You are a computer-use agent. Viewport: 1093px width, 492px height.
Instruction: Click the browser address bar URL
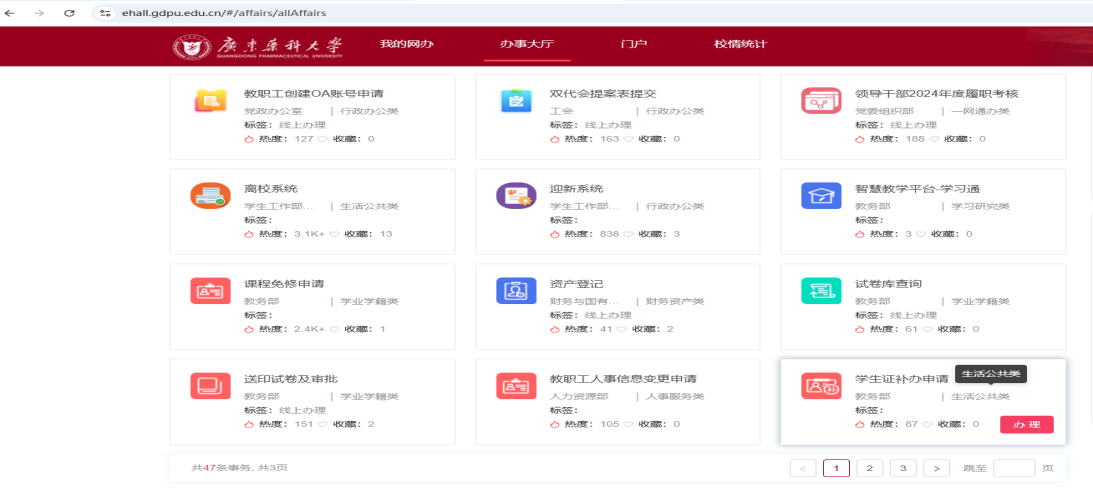(222, 13)
